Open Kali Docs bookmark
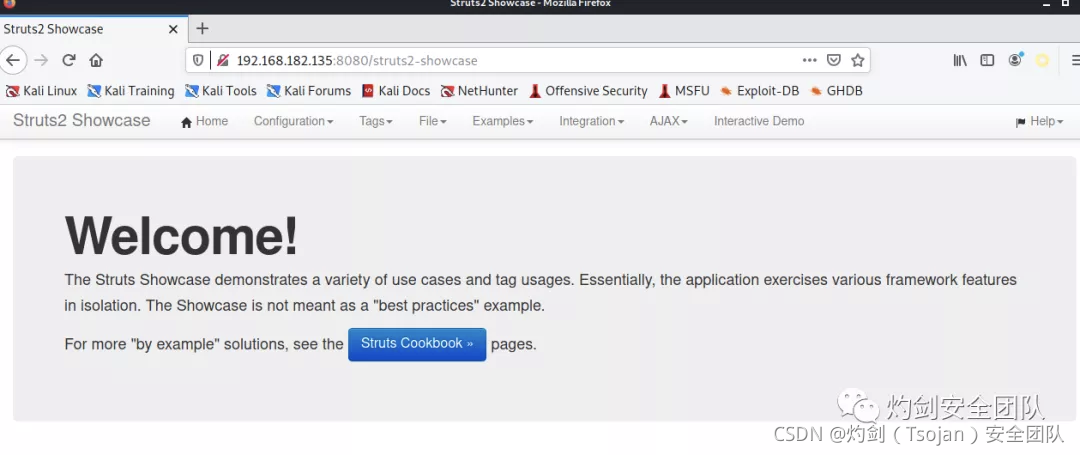The height and width of the screenshot is (455, 1080). point(396,91)
